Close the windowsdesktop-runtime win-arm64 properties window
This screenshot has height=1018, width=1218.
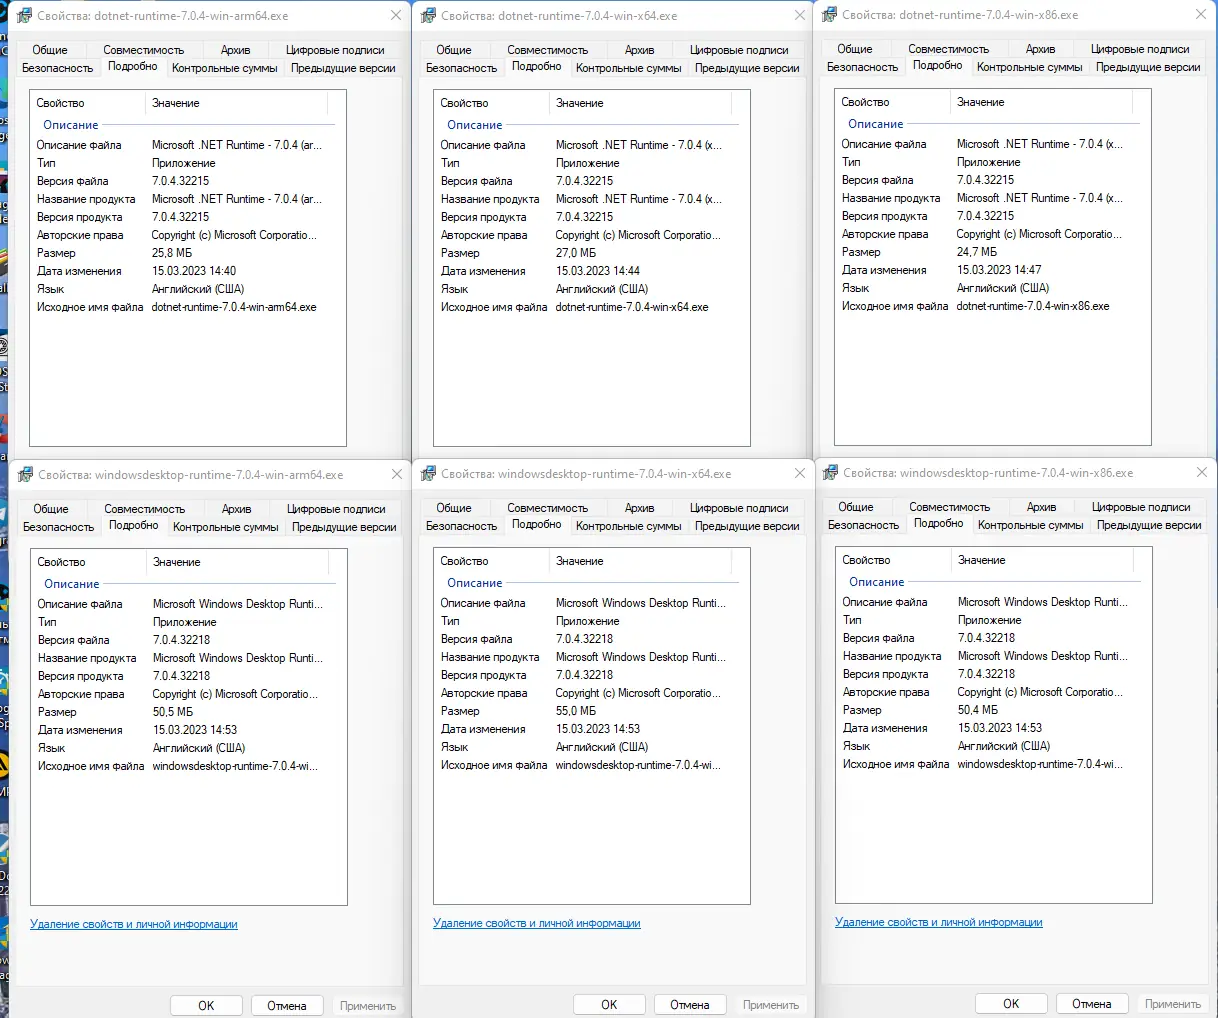(x=396, y=475)
